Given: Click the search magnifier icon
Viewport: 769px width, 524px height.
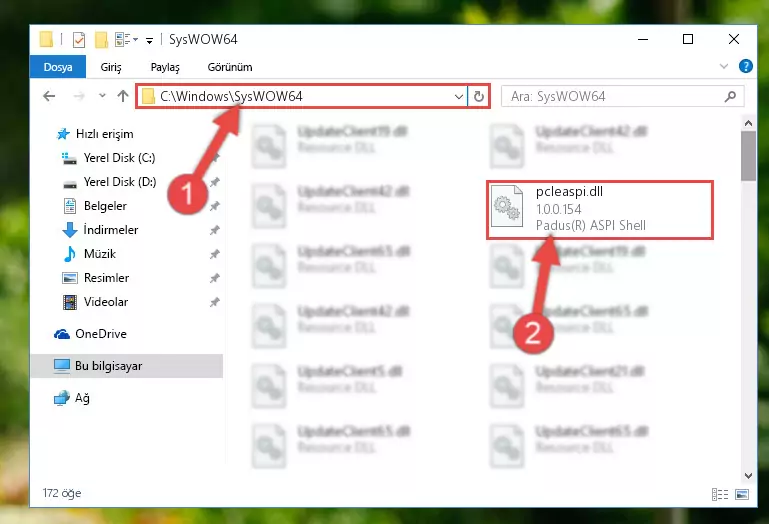Looking at the screenshot, I should coord(730,96).
